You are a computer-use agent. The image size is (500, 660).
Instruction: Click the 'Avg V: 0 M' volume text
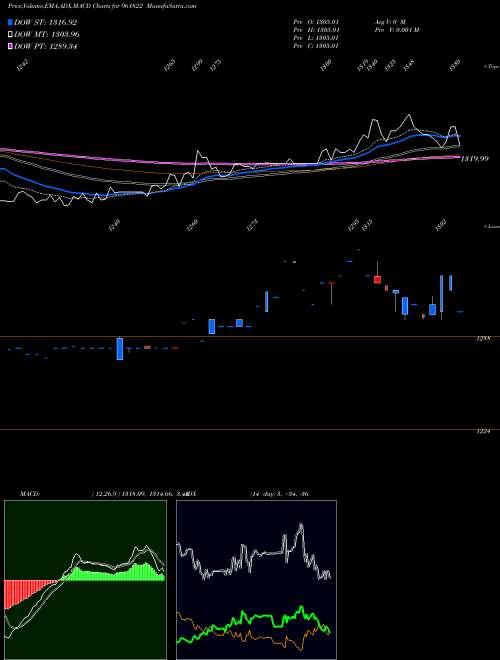click(389, 21)
